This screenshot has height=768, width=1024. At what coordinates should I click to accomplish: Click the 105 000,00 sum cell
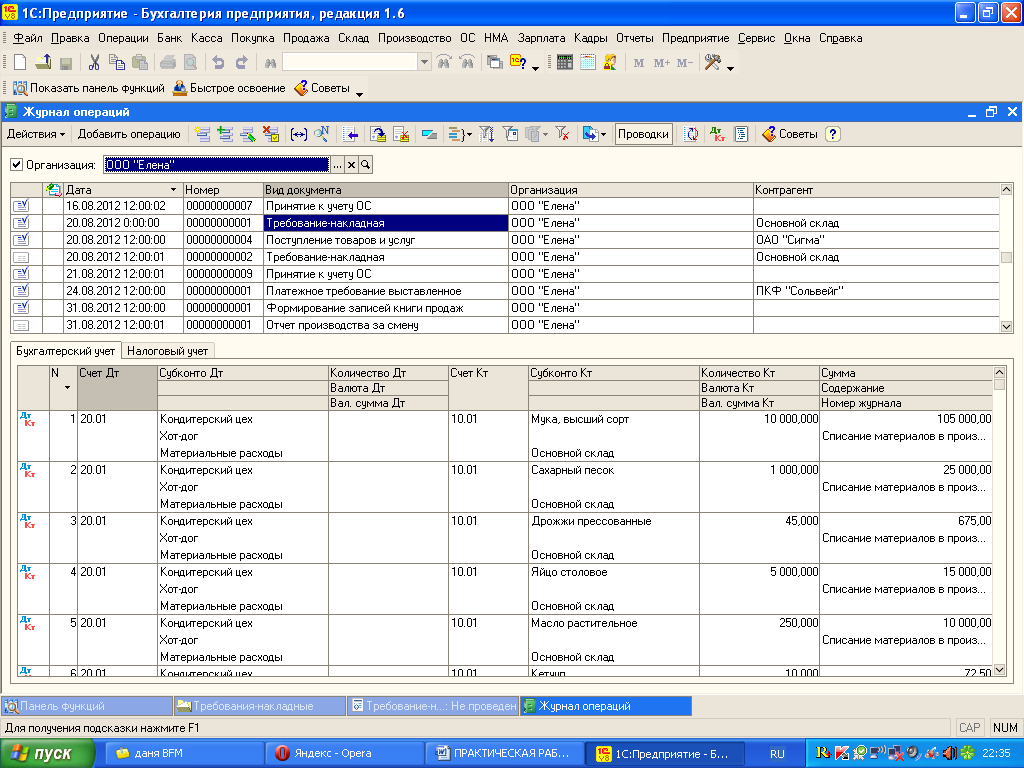point(906,419)
